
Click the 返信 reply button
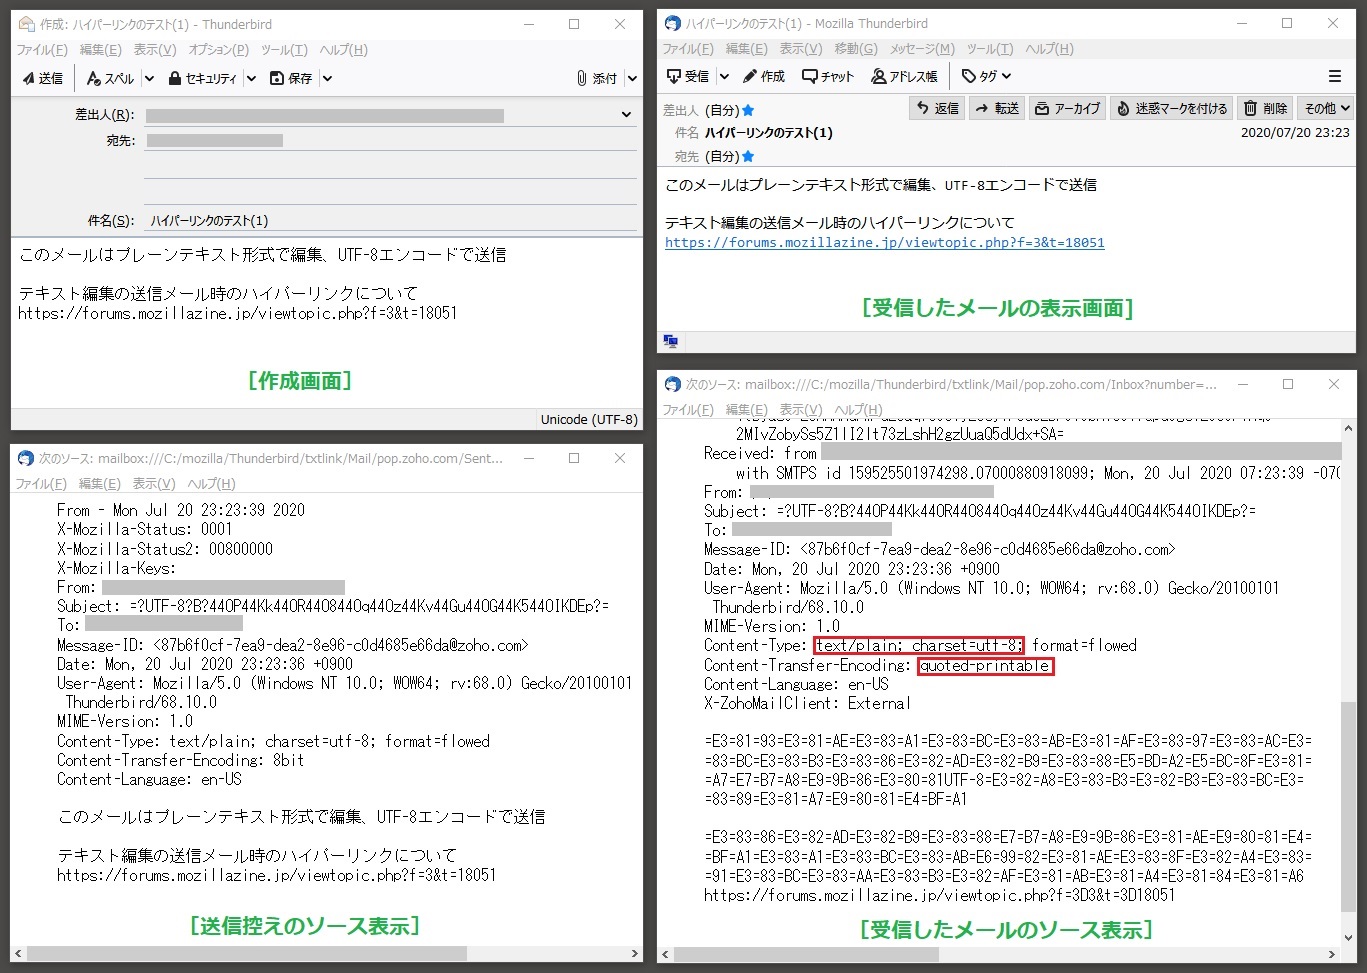coord(937,108)
